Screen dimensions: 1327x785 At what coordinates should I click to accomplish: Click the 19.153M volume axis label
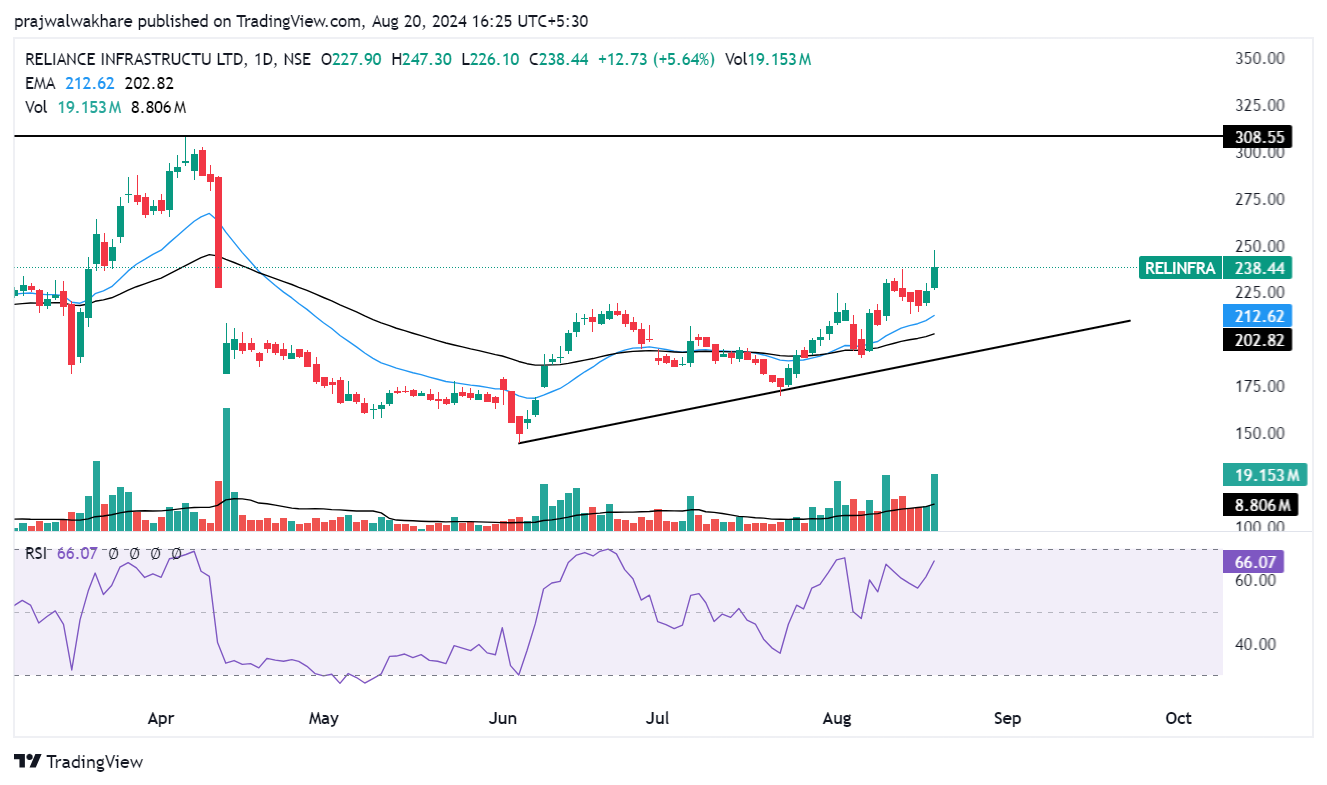[1264, 475]
